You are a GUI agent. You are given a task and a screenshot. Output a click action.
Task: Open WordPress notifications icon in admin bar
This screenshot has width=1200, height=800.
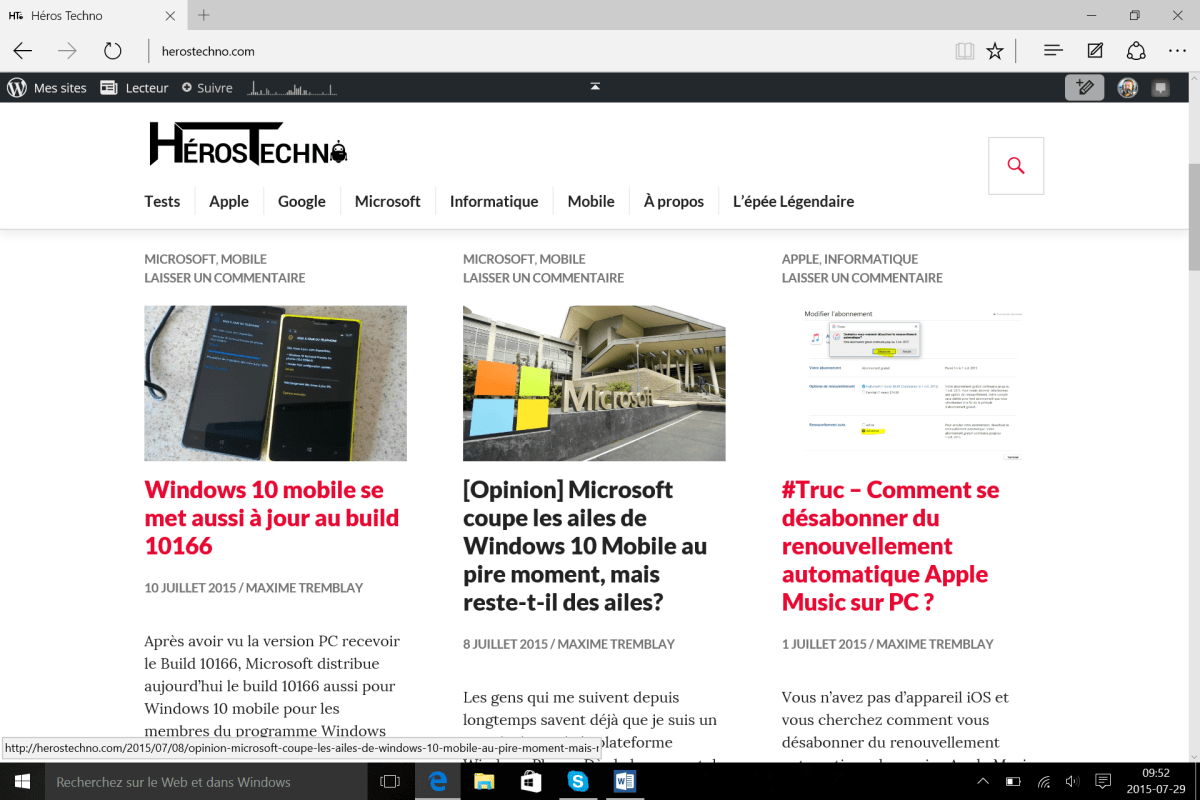1161,88
